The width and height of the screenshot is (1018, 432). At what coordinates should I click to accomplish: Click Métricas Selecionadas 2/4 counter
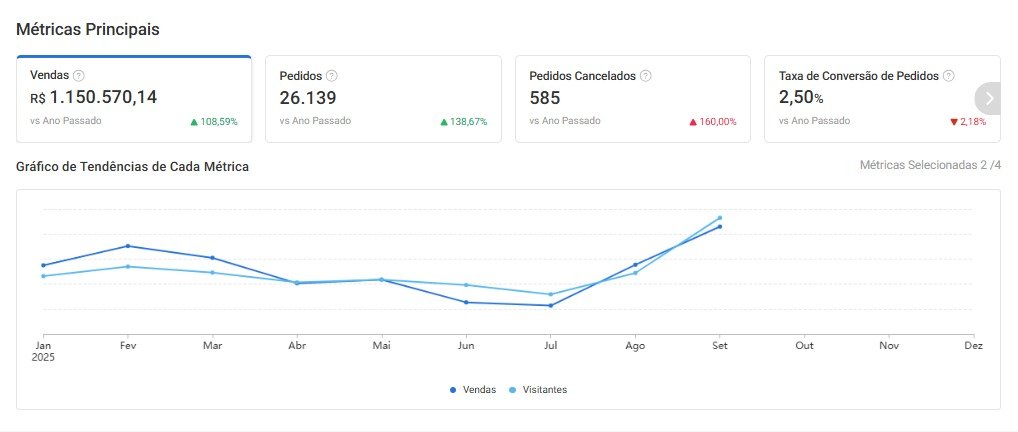[929, 165]
